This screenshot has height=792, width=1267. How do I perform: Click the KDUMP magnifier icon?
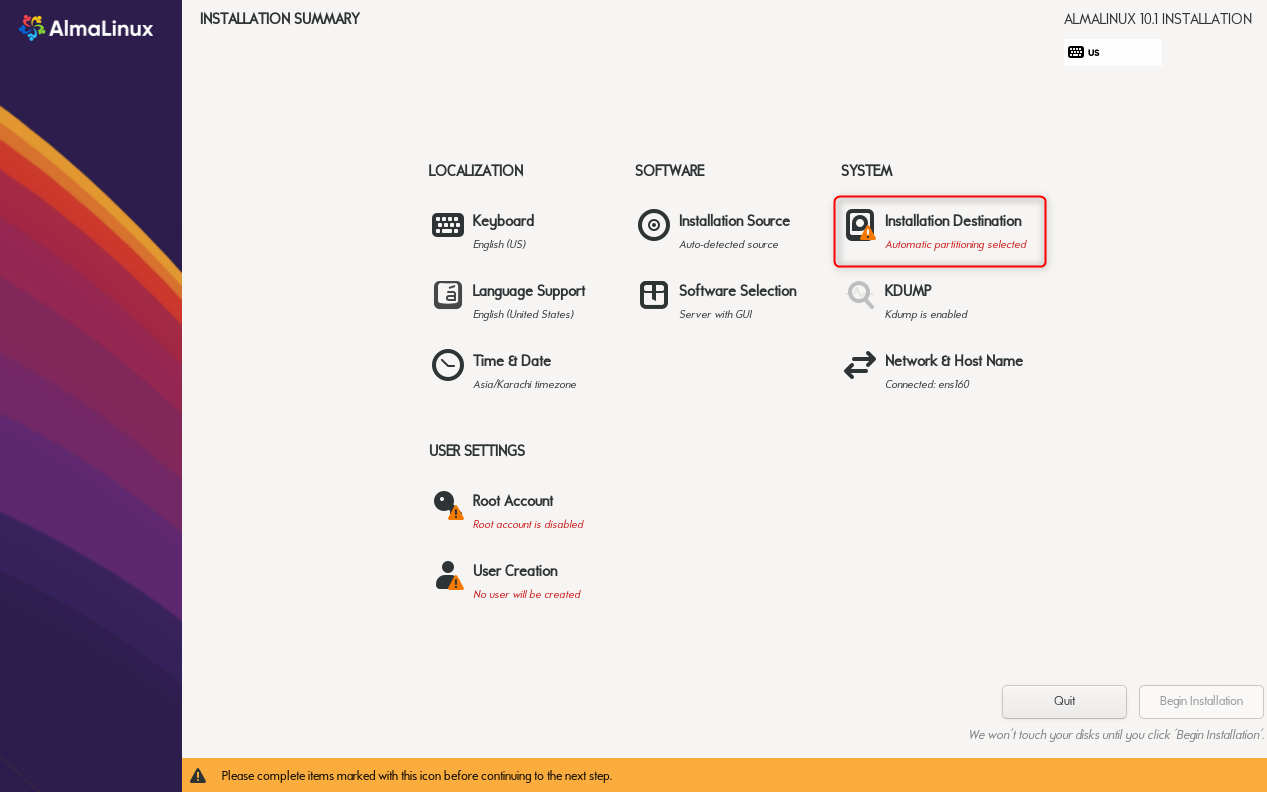tap(860, 295)
